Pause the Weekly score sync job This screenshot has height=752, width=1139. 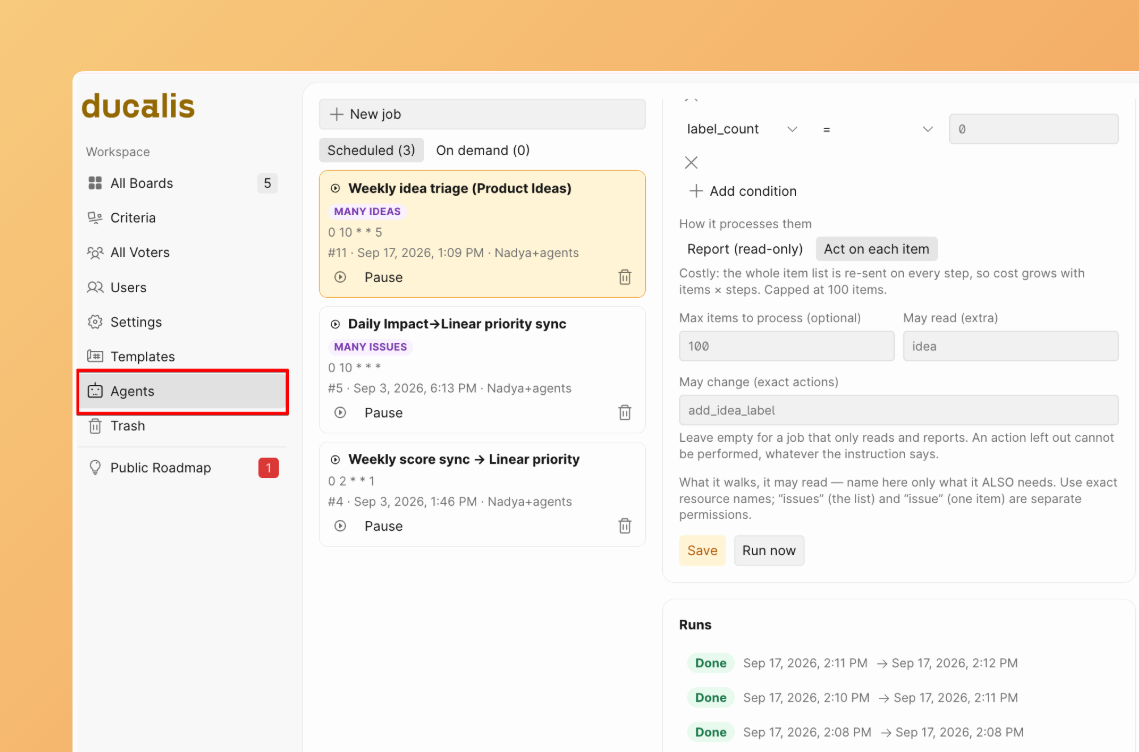(x=384, y=525)
